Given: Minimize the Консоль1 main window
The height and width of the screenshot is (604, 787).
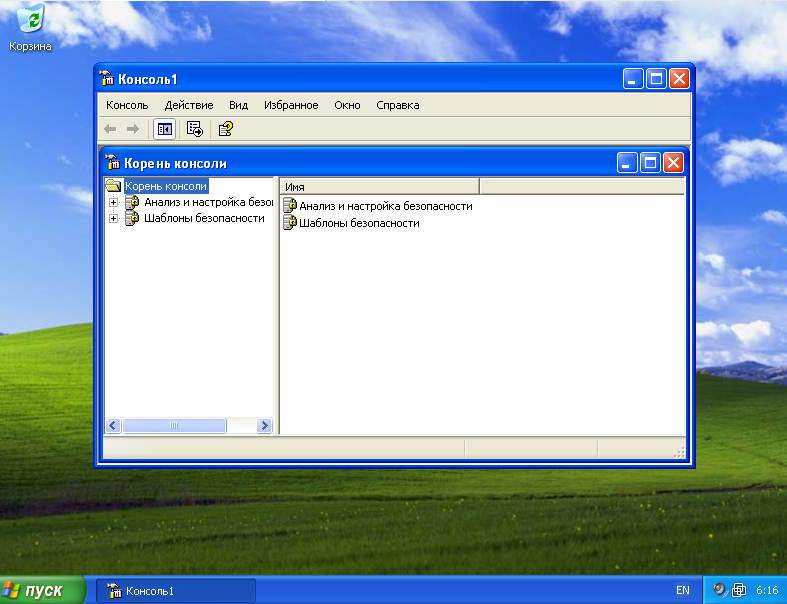Looking at the screenshot, I should [633, 79].
